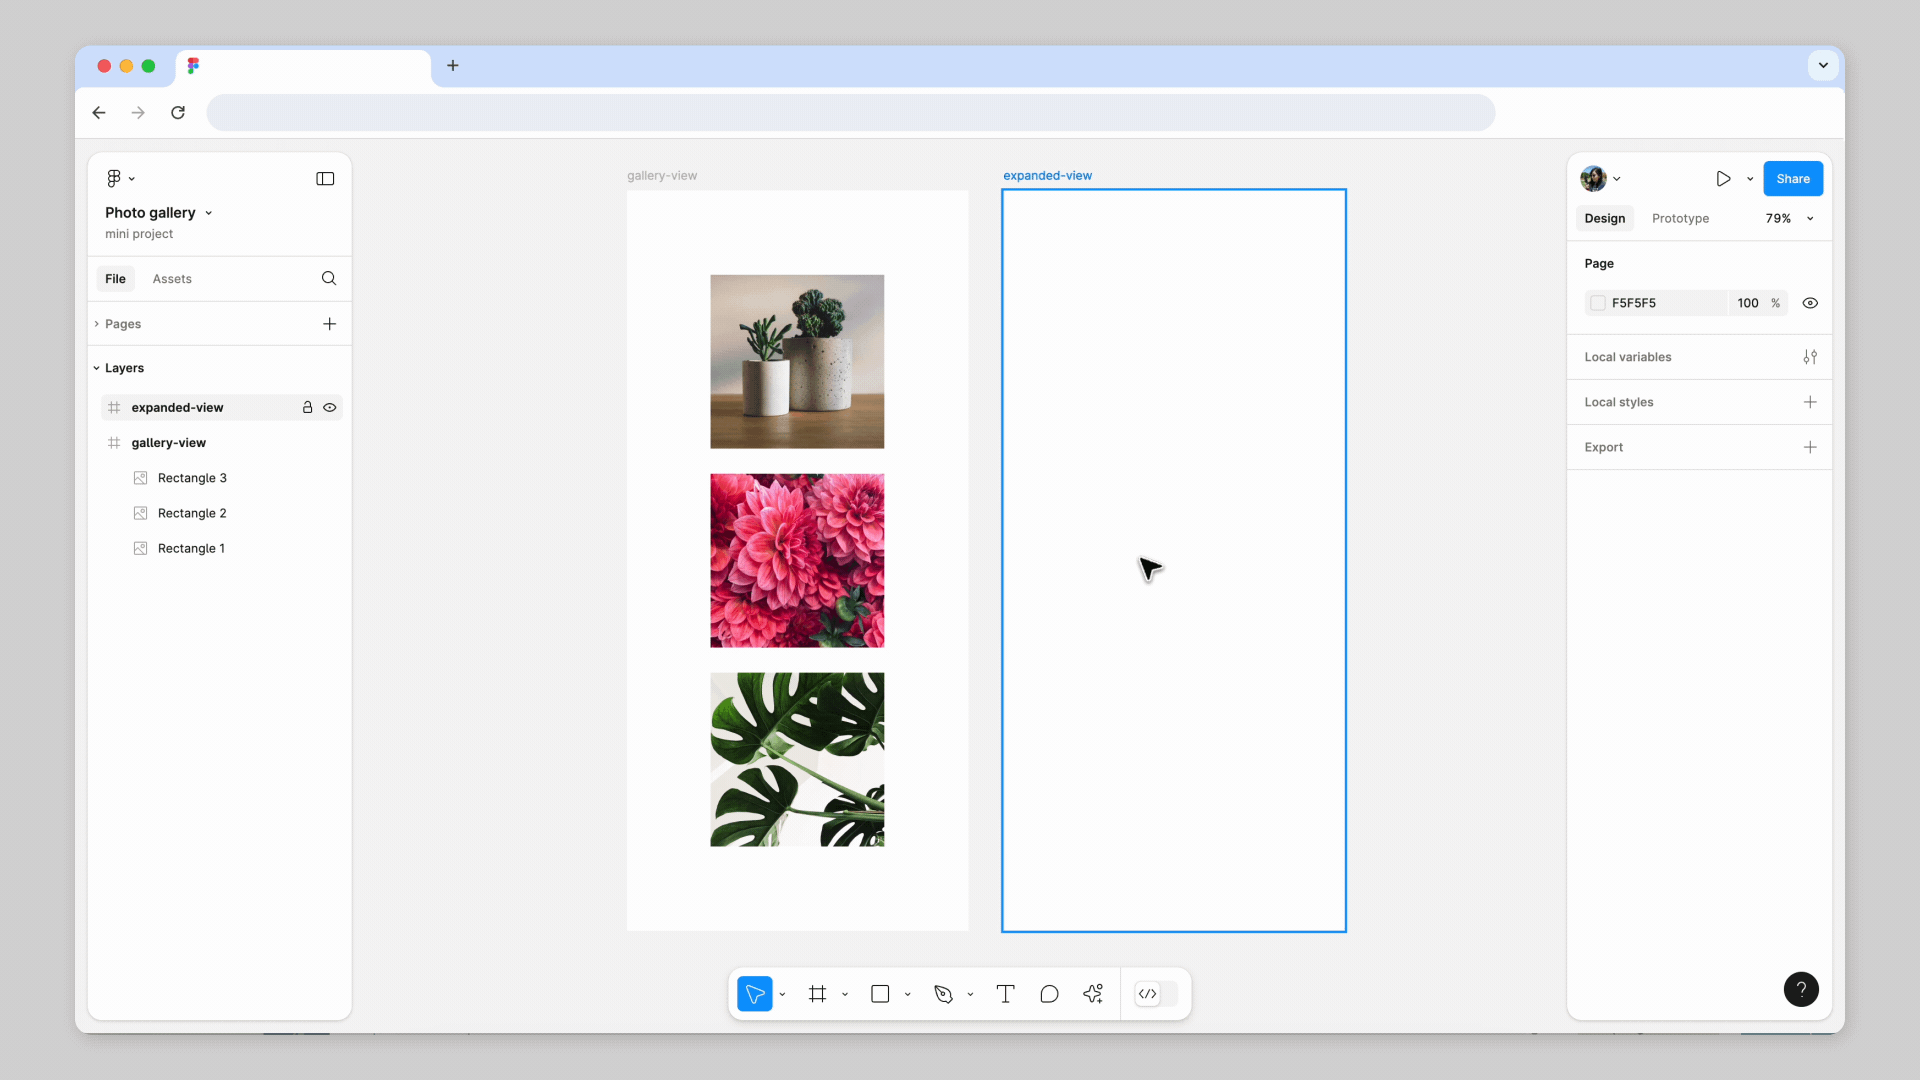Open the Photo gallery file name dropdown
1920x1080 pixels.
[208, 213]
